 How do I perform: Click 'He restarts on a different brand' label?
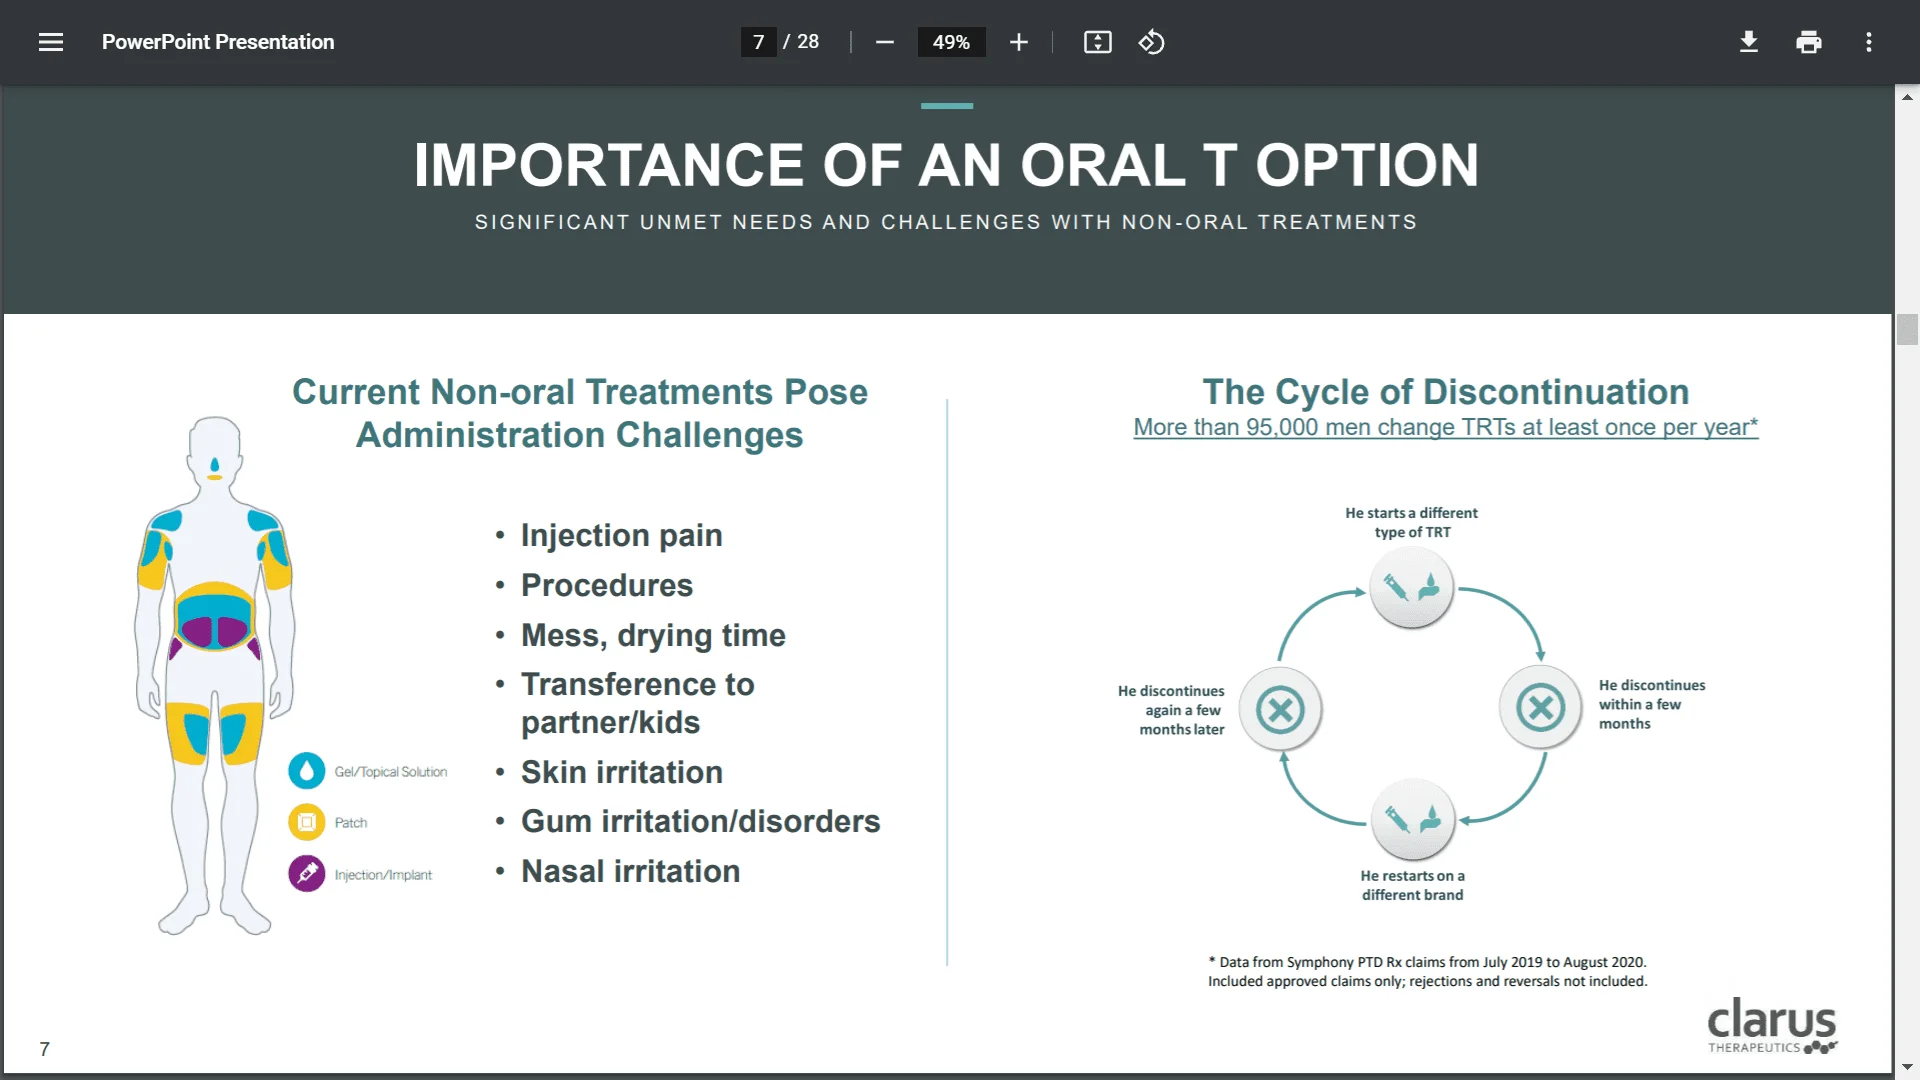(1412, 885)
